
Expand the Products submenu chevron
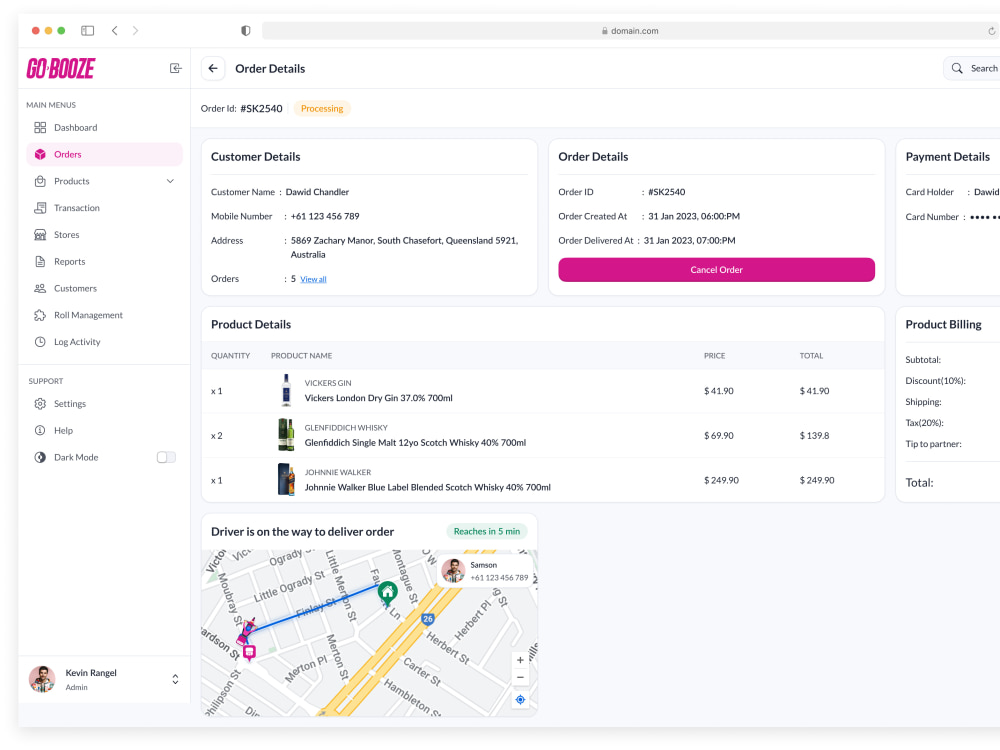[170, 181]
